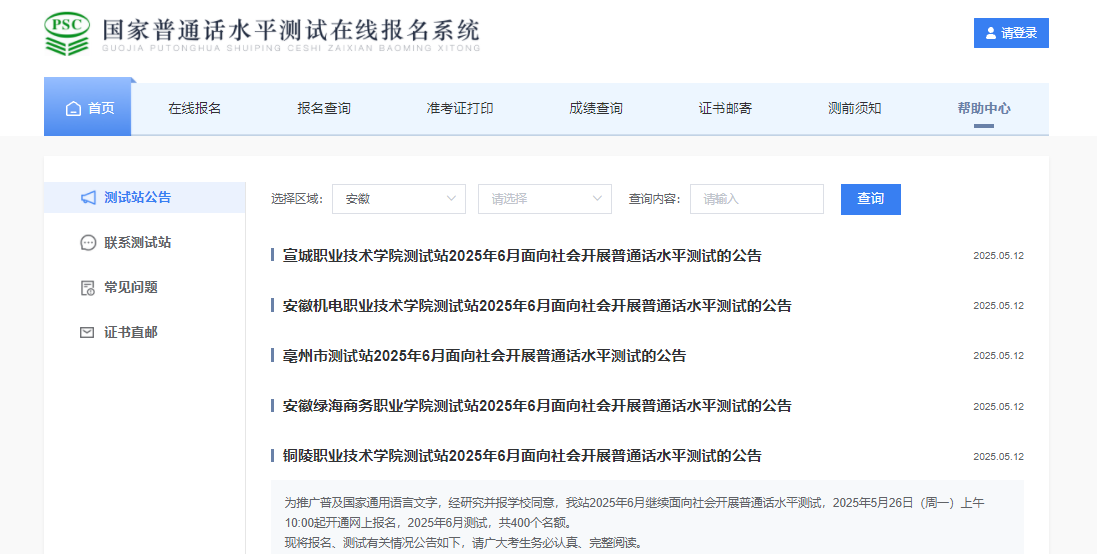This screenshot has width=1097, height=554.
Task: Open the 首页 tab
Action: pos(87,106)
